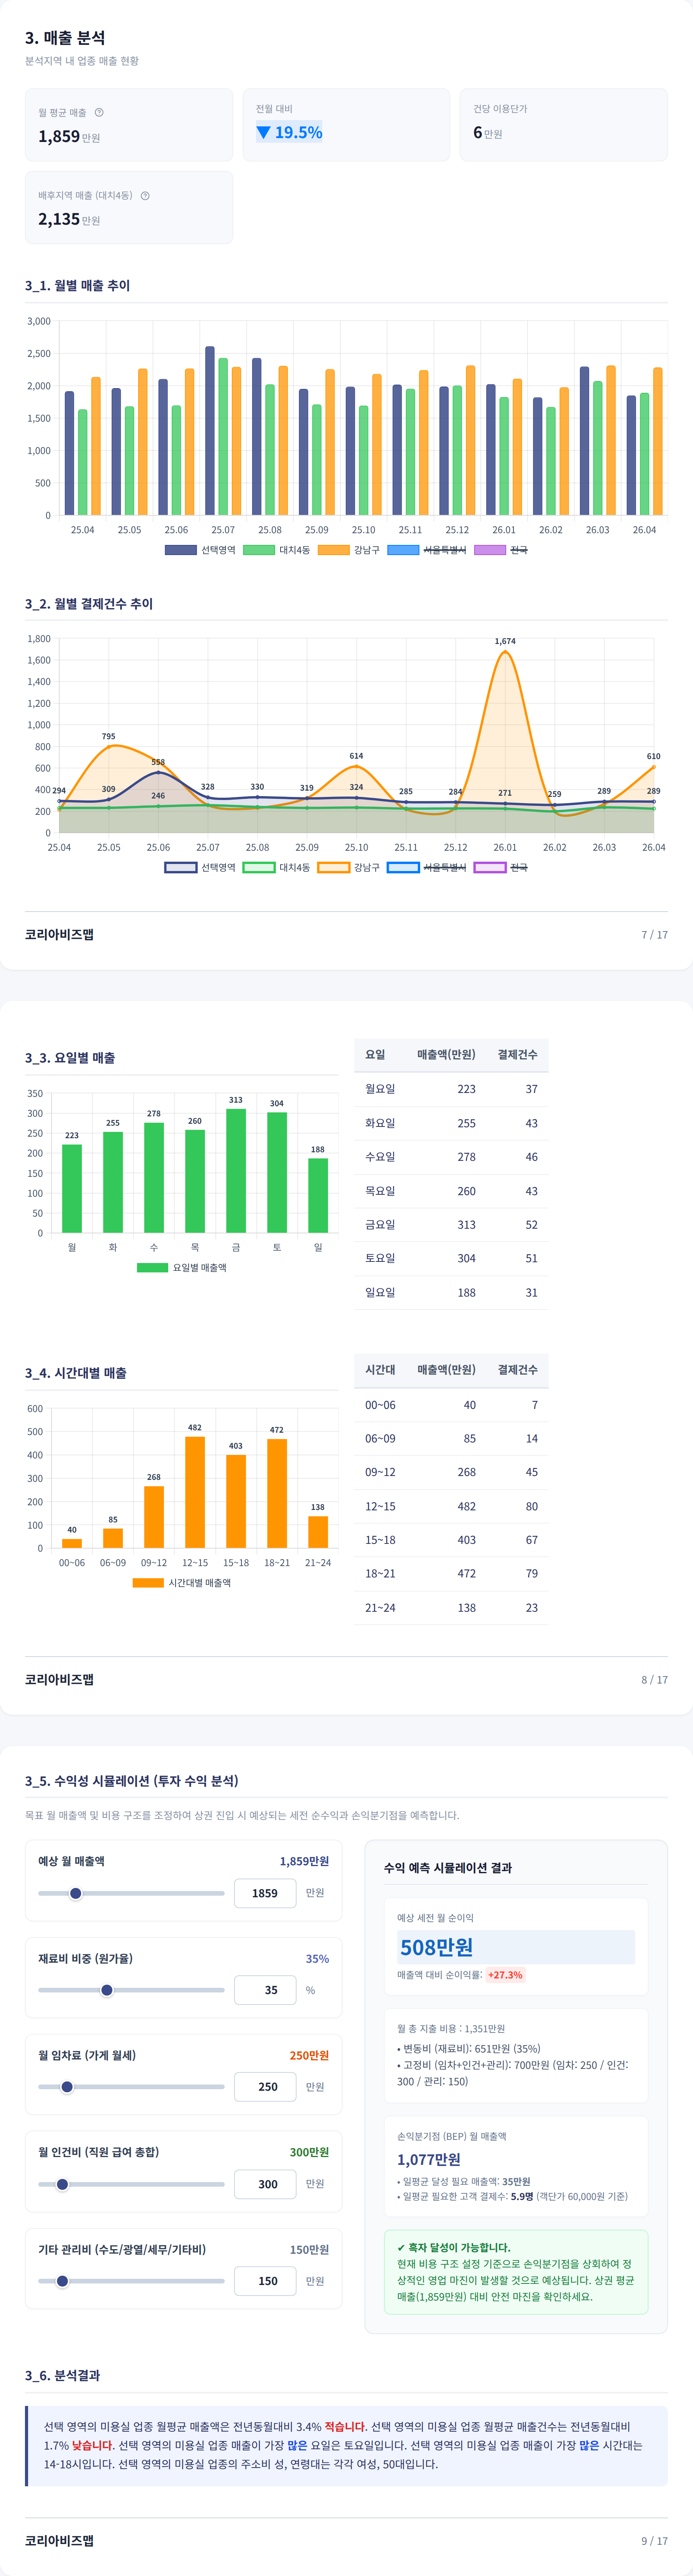
Task: Click the 건당 이용단가 card value
Action: (x=488, y=132)
